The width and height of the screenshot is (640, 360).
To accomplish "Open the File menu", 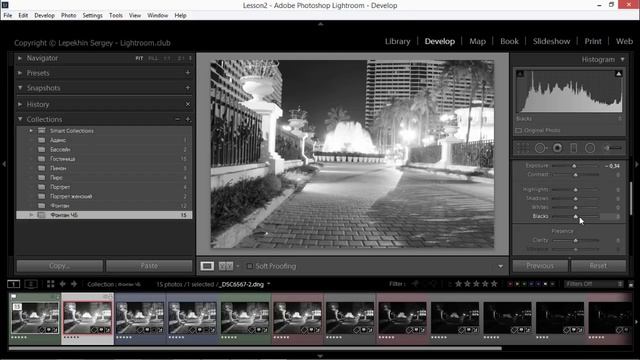I will (x=7, y=16).
